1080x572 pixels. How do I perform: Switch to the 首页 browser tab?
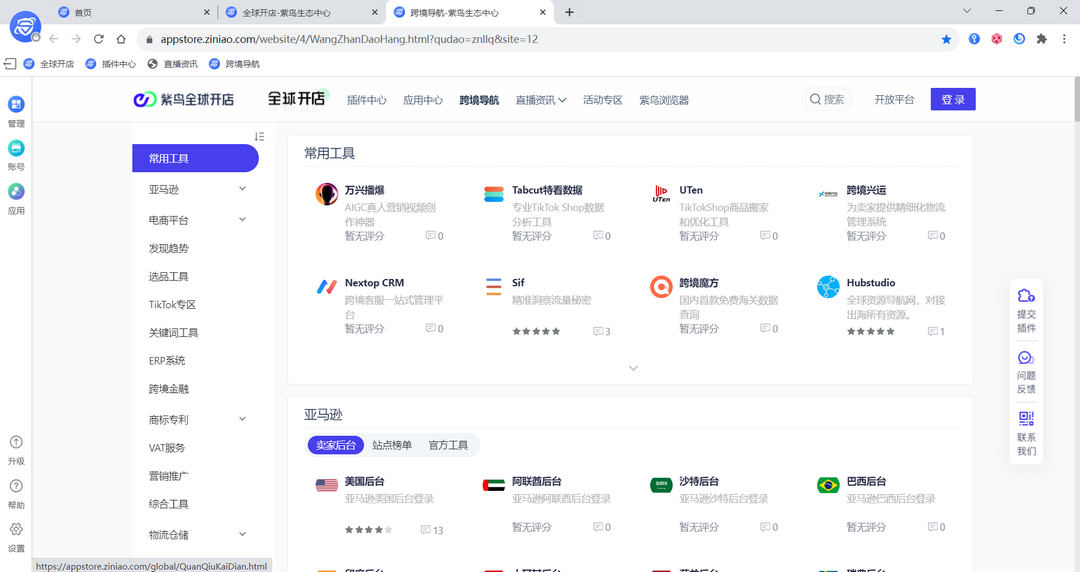(x=134, y=12)
